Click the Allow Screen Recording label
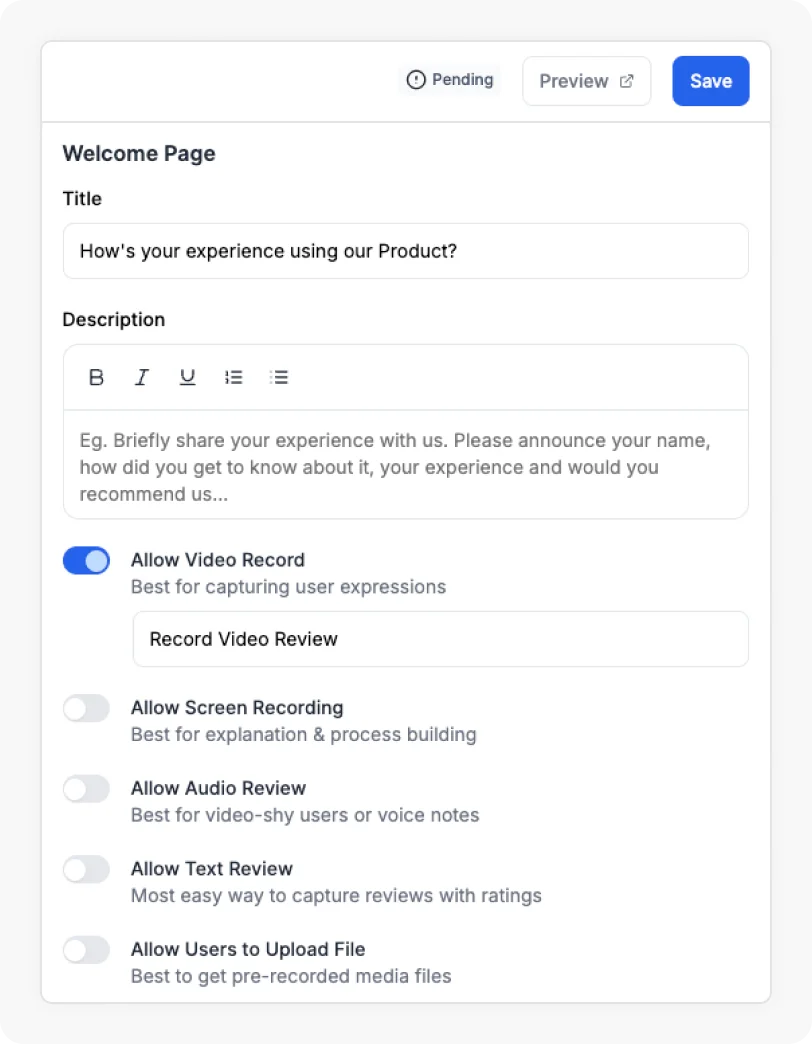This screenshot has width=812, height=1044. pos(236,708)
